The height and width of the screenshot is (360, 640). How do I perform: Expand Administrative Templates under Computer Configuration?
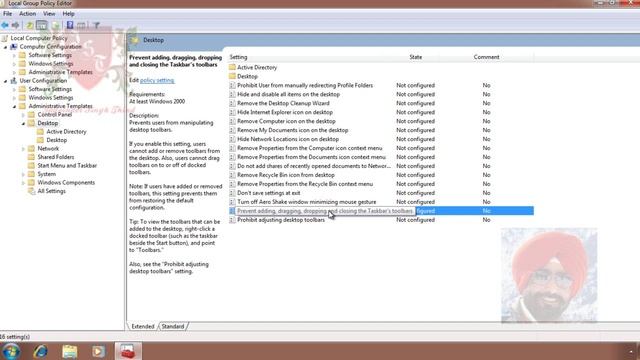click(14, 73)
